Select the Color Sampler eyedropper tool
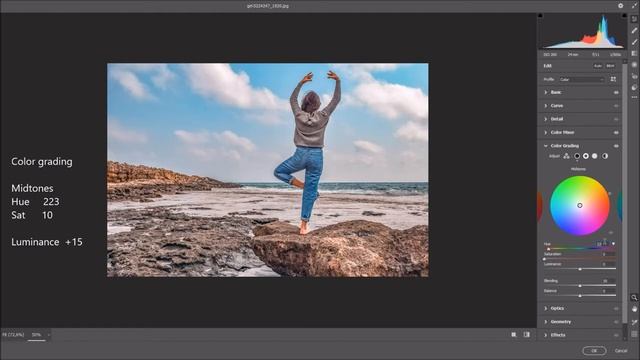 [x=634, y=322]
